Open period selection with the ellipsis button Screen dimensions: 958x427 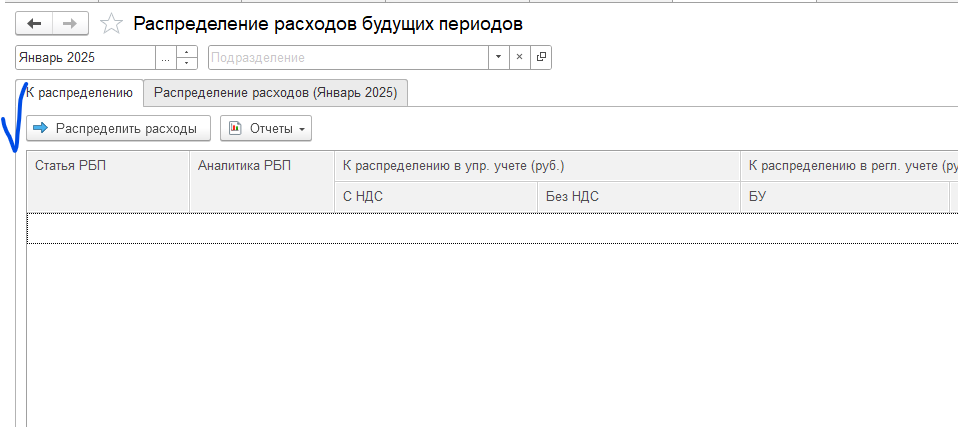point(165,58)
